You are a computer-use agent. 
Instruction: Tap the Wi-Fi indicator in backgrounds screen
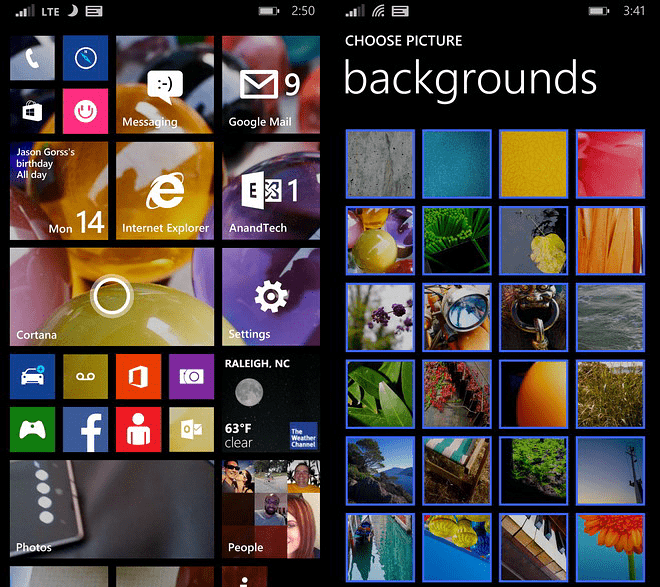pos(378,11)
